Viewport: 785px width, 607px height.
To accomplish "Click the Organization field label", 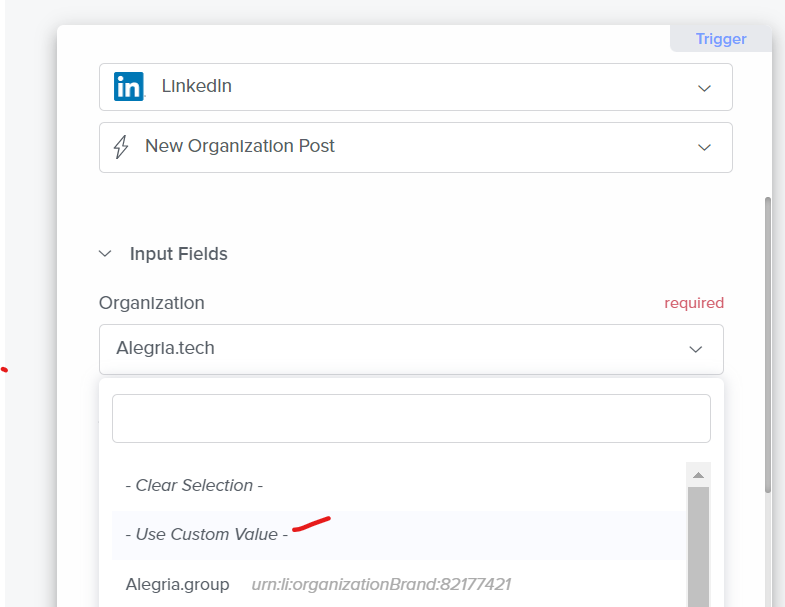I will tap(152, 303).
